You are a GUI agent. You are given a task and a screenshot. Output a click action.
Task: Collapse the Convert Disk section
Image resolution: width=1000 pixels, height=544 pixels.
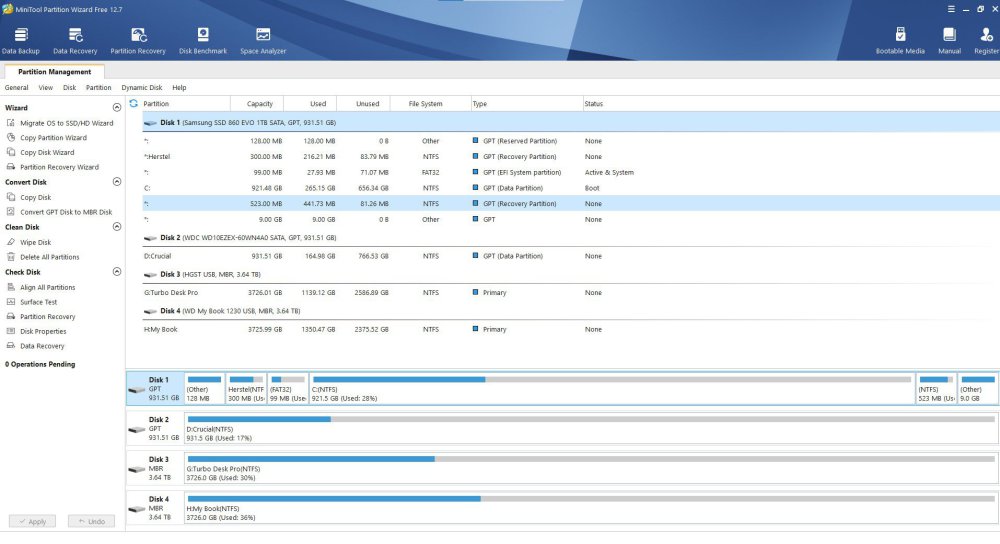point(117,182)
